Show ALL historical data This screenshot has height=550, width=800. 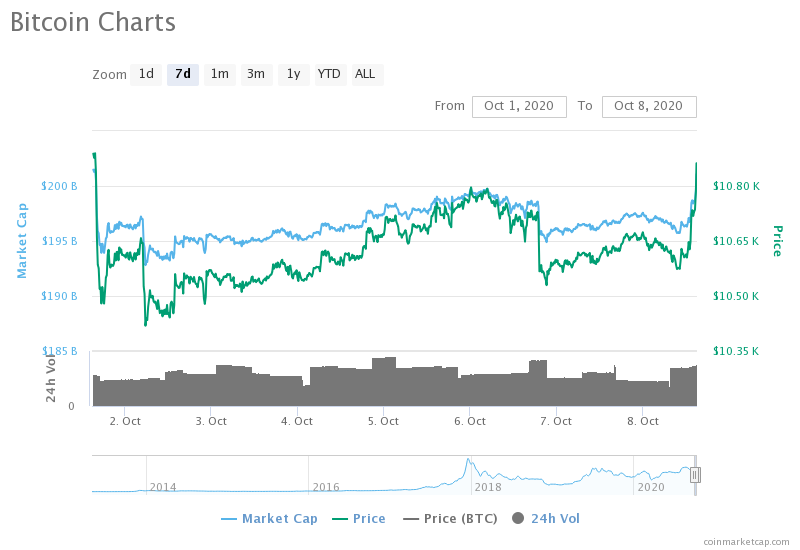[x=367, y=74]
